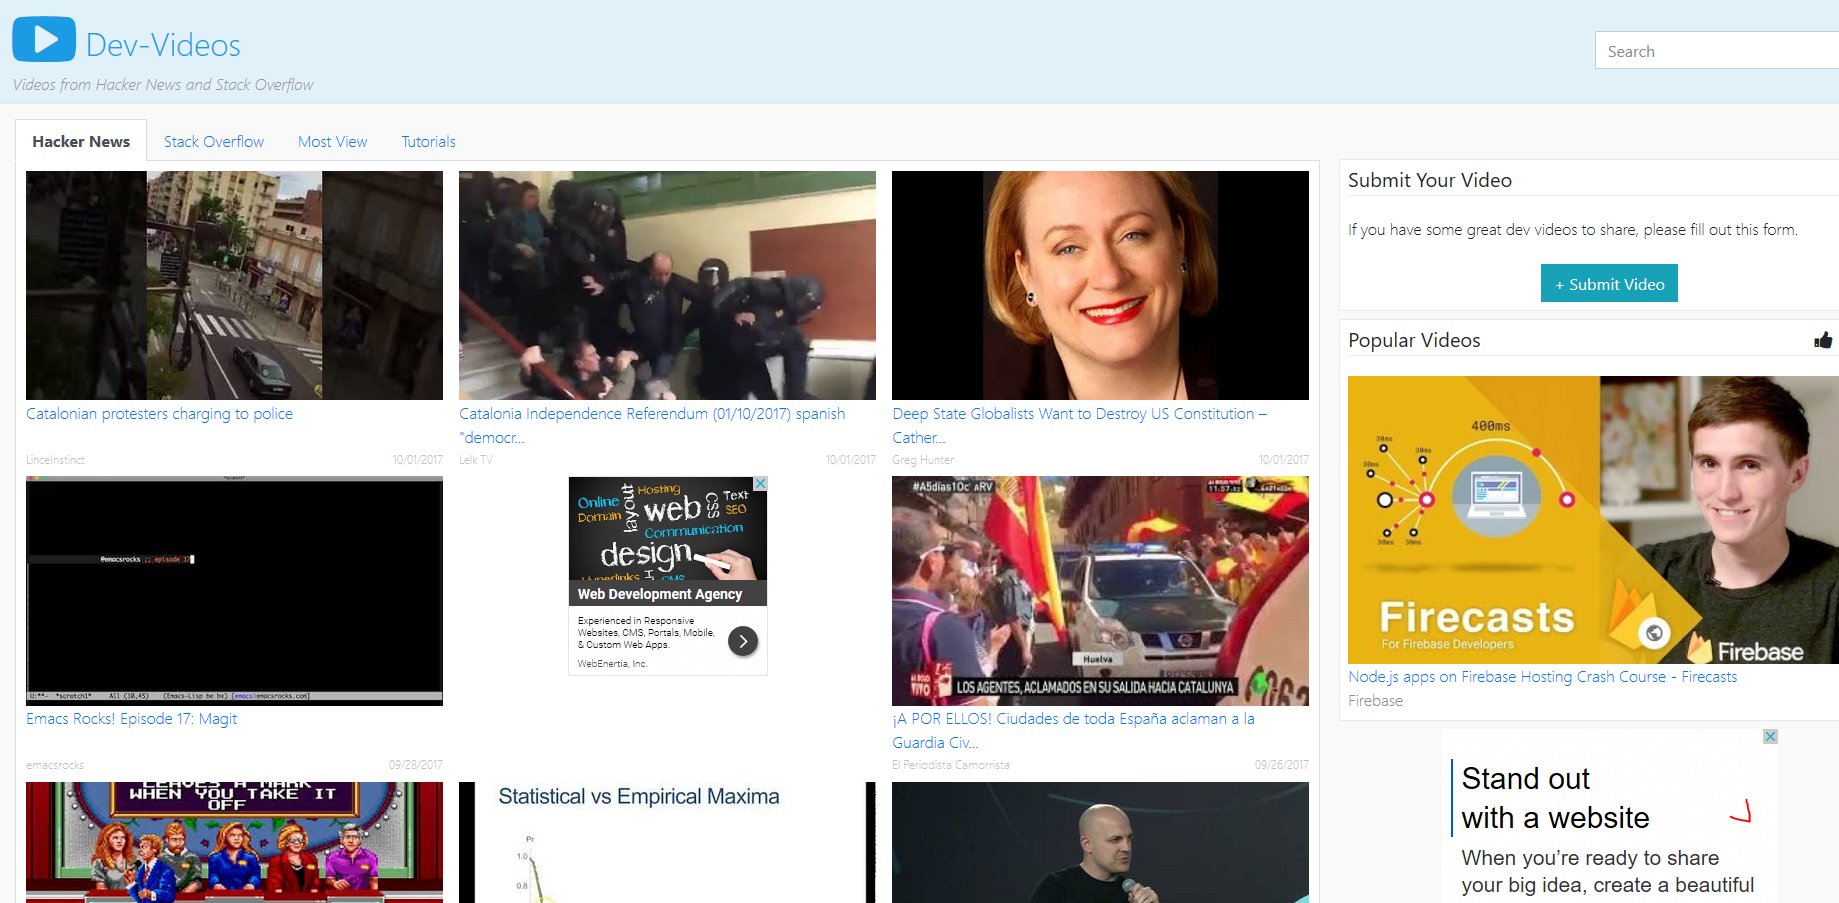Viewport: 1839px width, 903px height.
Task: Play the Firecasts Firebase thumbnail
Action: click(1593, 520)
